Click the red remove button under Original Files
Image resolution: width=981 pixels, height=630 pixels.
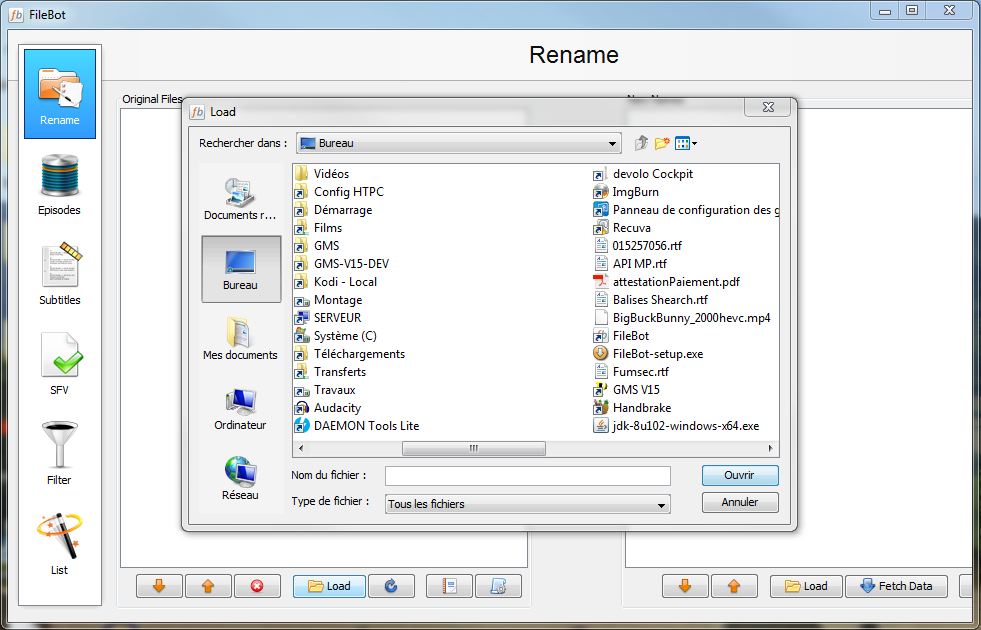(257, 586)
